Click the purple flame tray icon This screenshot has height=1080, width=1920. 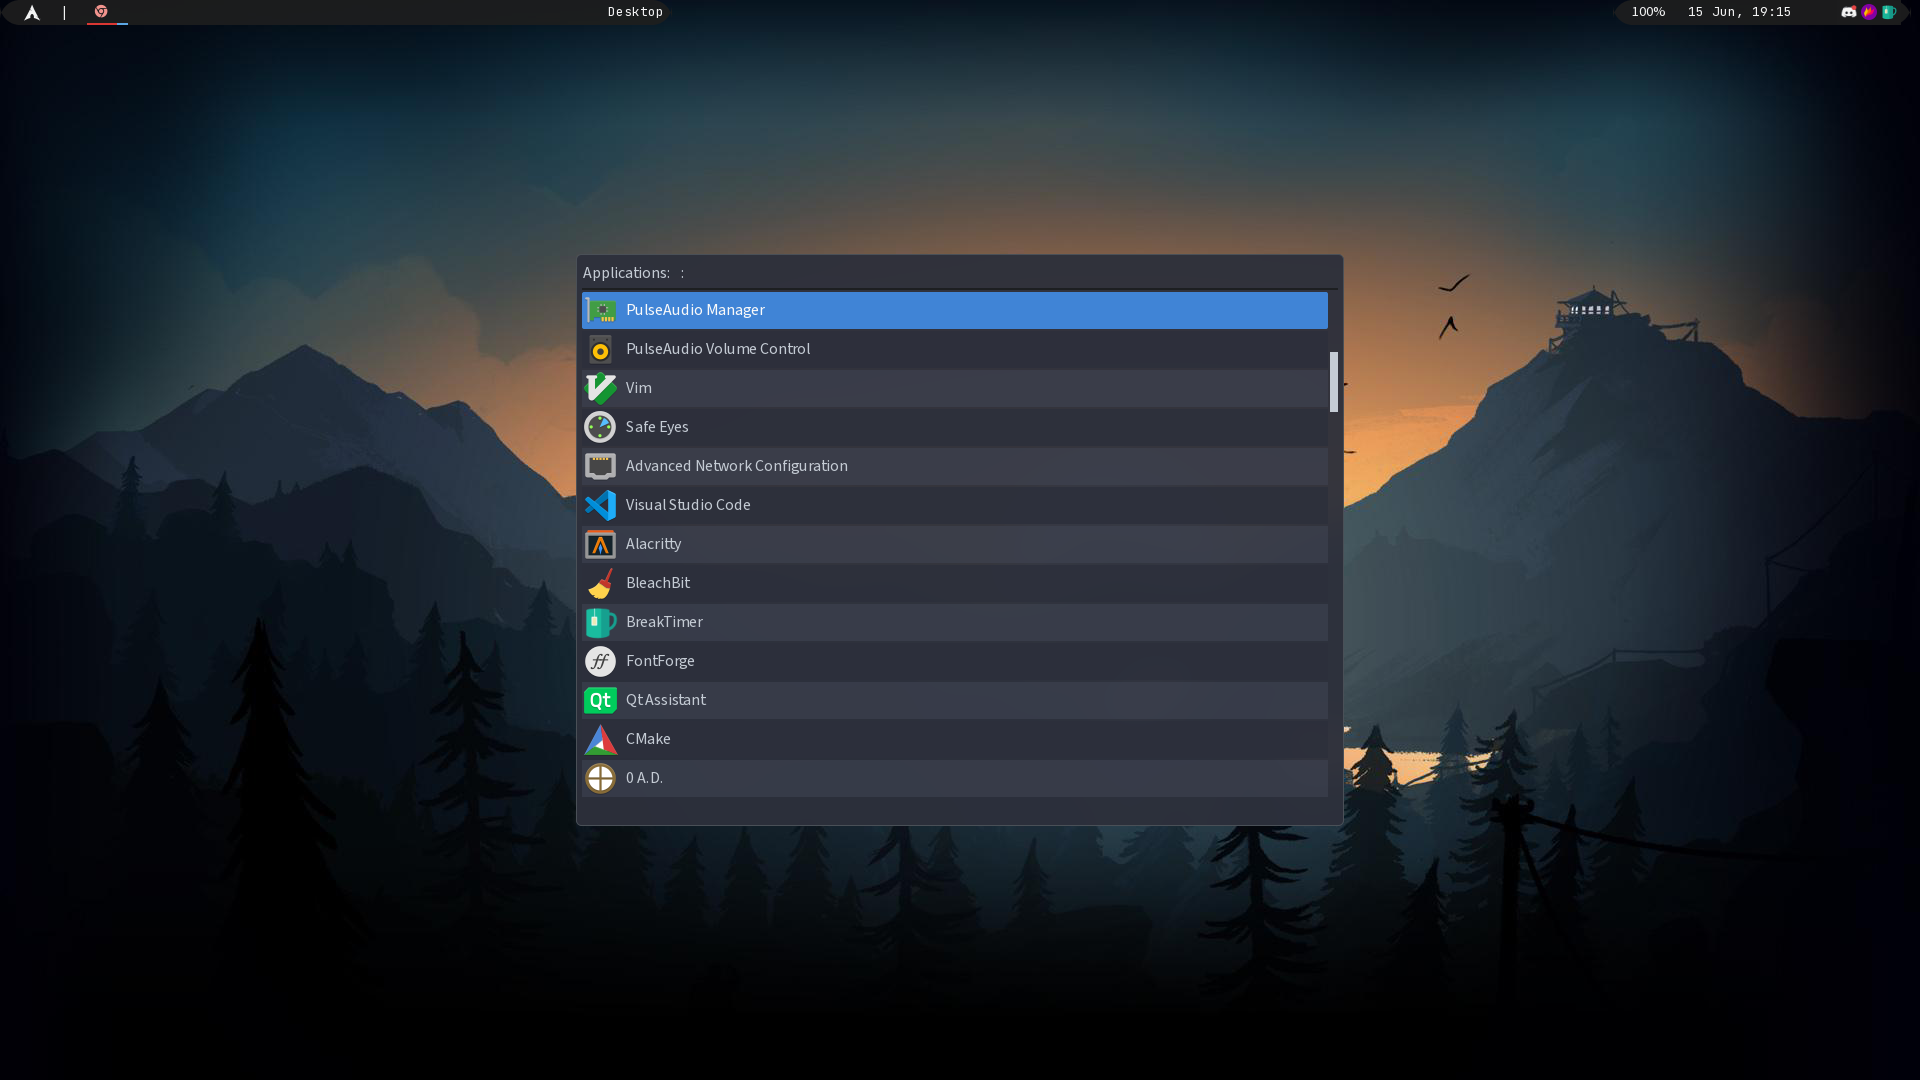coord(1869,12)
